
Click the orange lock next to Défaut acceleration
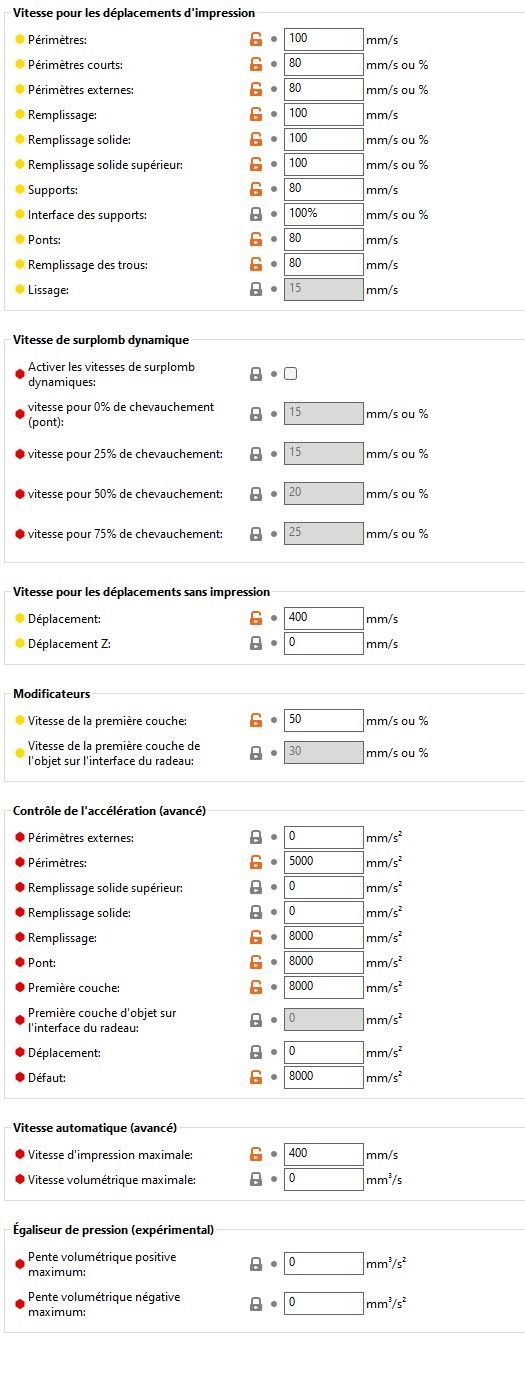(x=256, y=1078)
